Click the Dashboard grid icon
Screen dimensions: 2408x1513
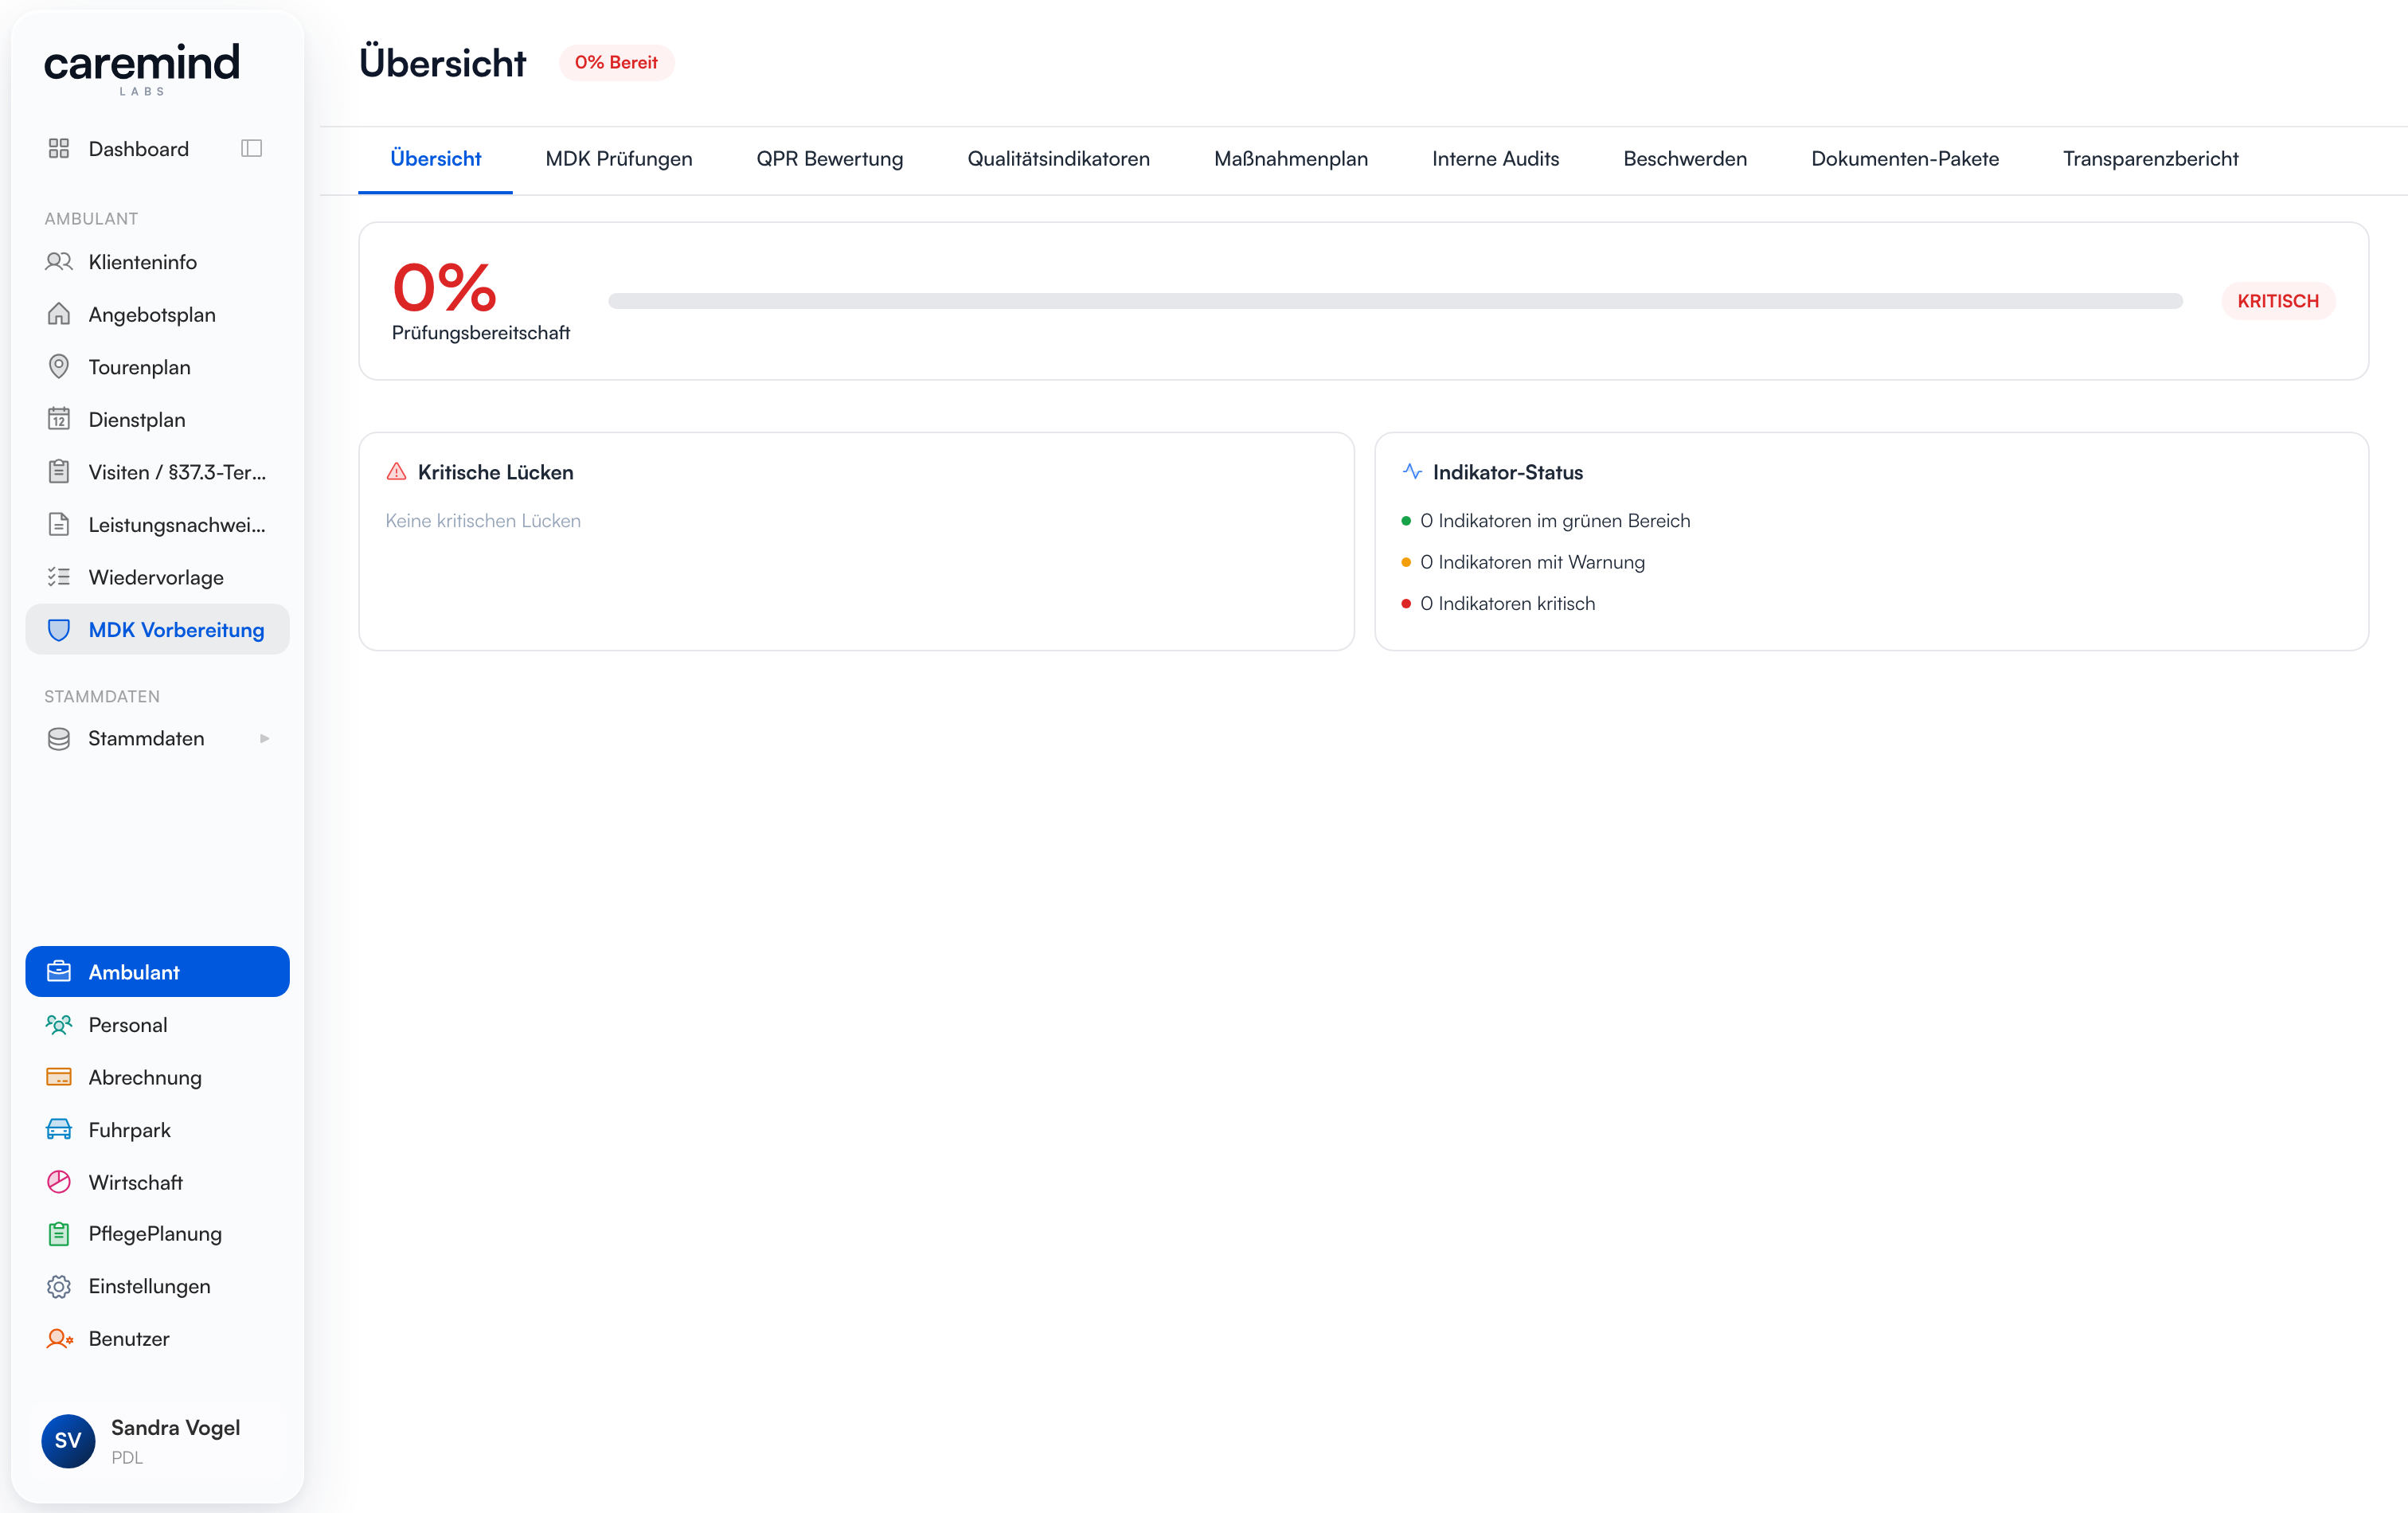click(59, 148)
